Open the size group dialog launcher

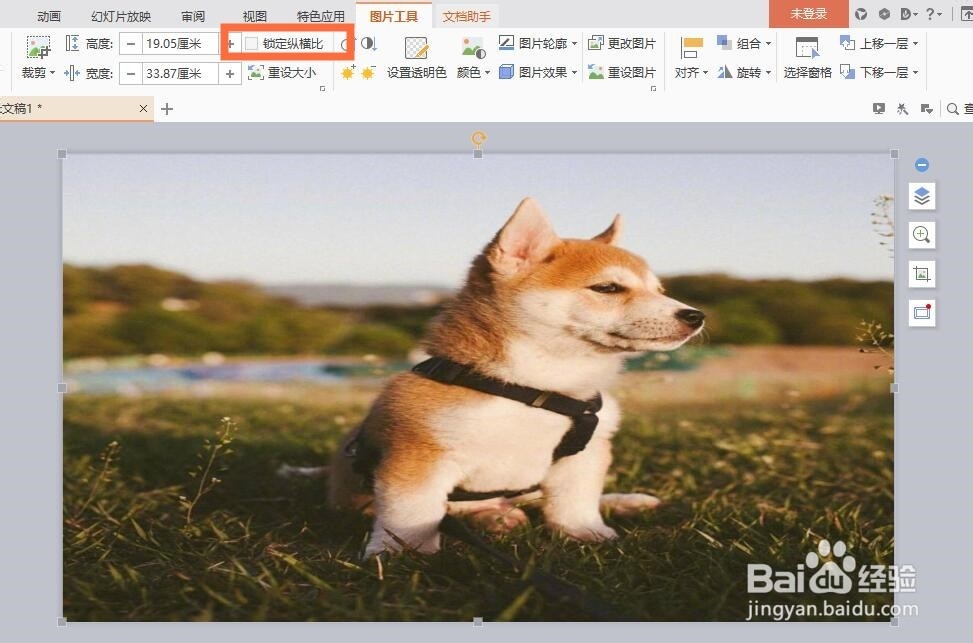point(322,89)
